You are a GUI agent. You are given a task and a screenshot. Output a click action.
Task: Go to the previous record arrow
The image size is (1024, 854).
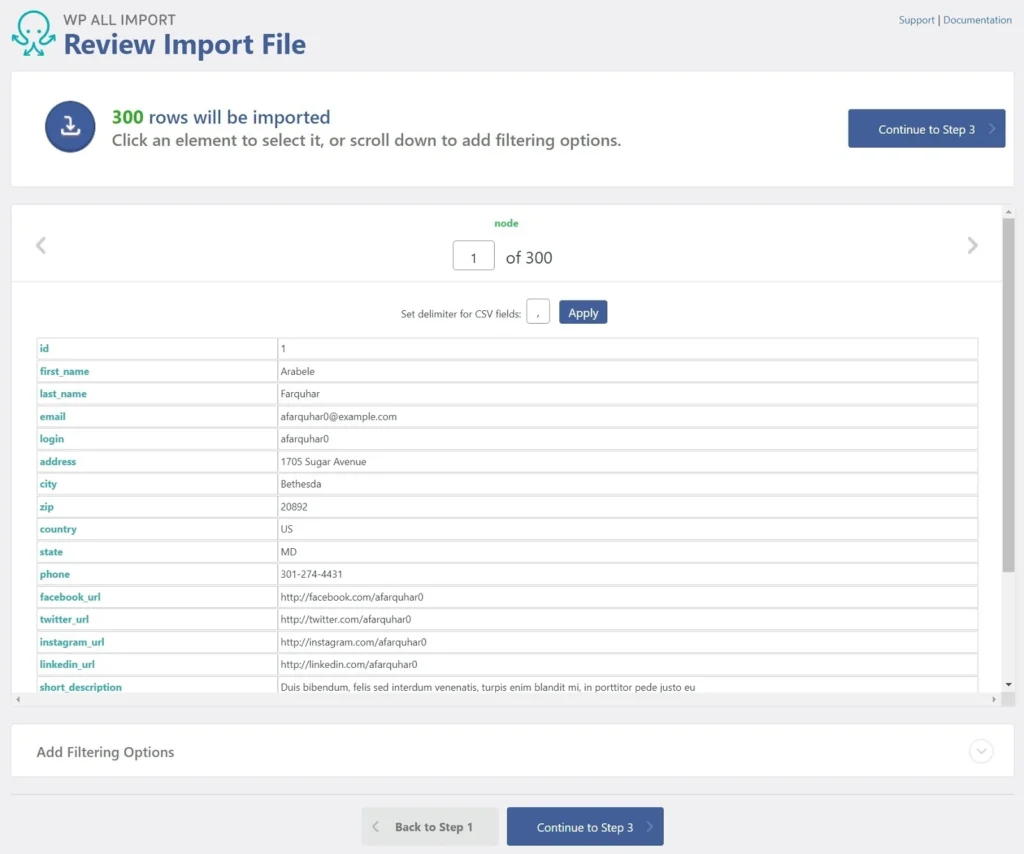point(41,246)
